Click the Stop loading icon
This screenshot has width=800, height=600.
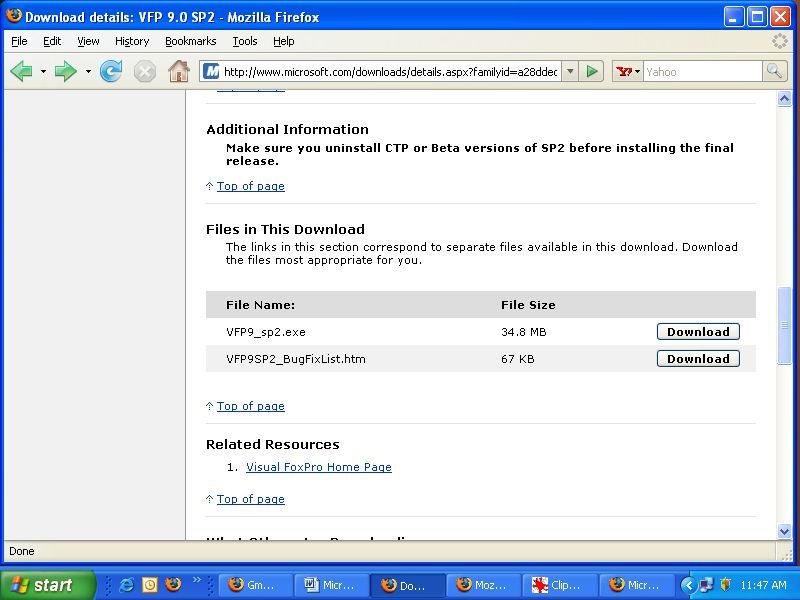145,71
